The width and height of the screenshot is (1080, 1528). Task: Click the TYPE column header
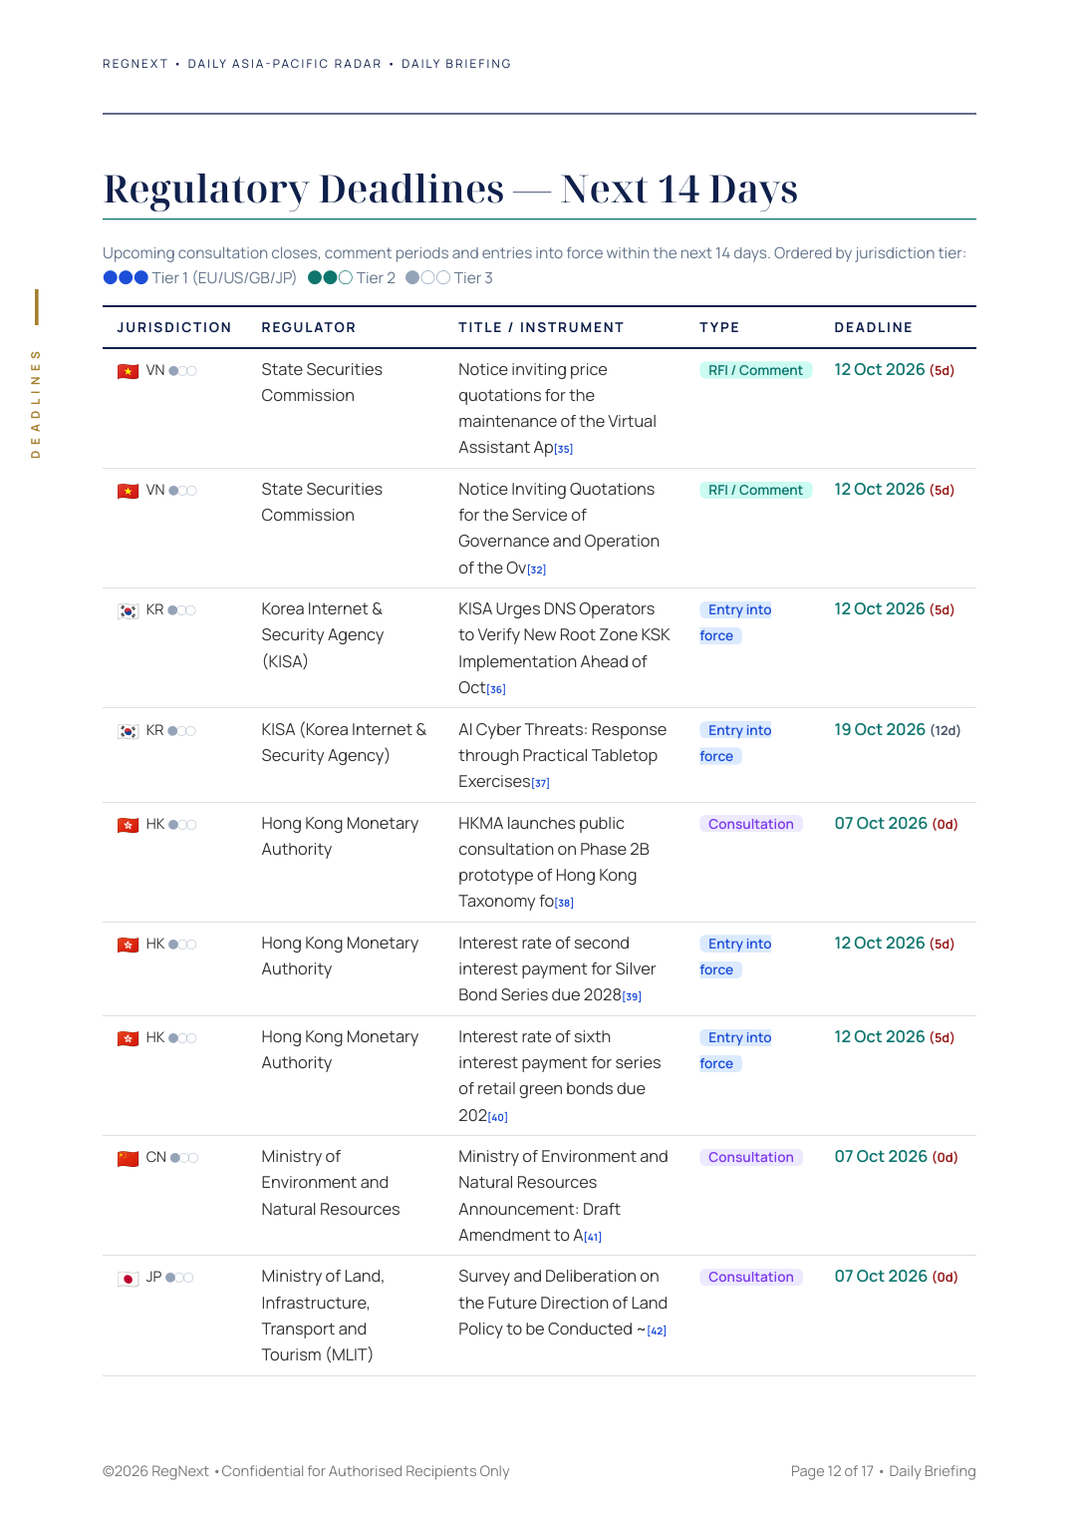tap(719, 327)
